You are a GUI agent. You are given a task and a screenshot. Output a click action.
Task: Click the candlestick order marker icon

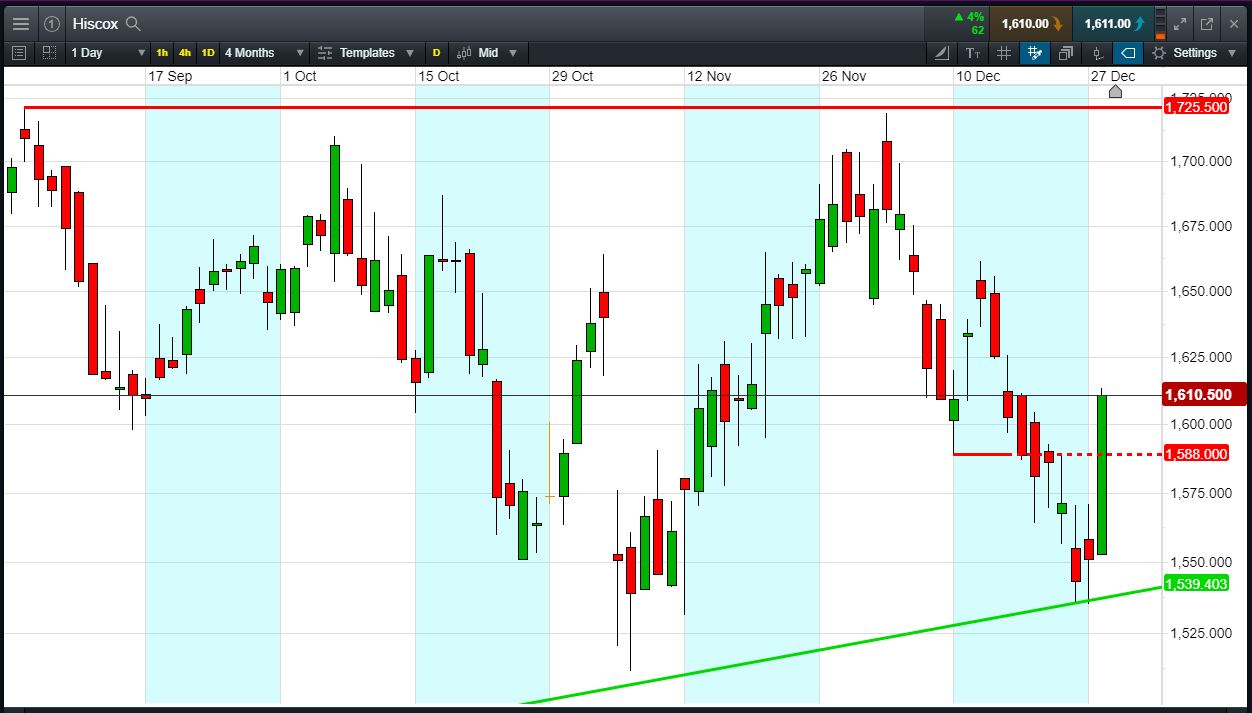coord(1097,52)
